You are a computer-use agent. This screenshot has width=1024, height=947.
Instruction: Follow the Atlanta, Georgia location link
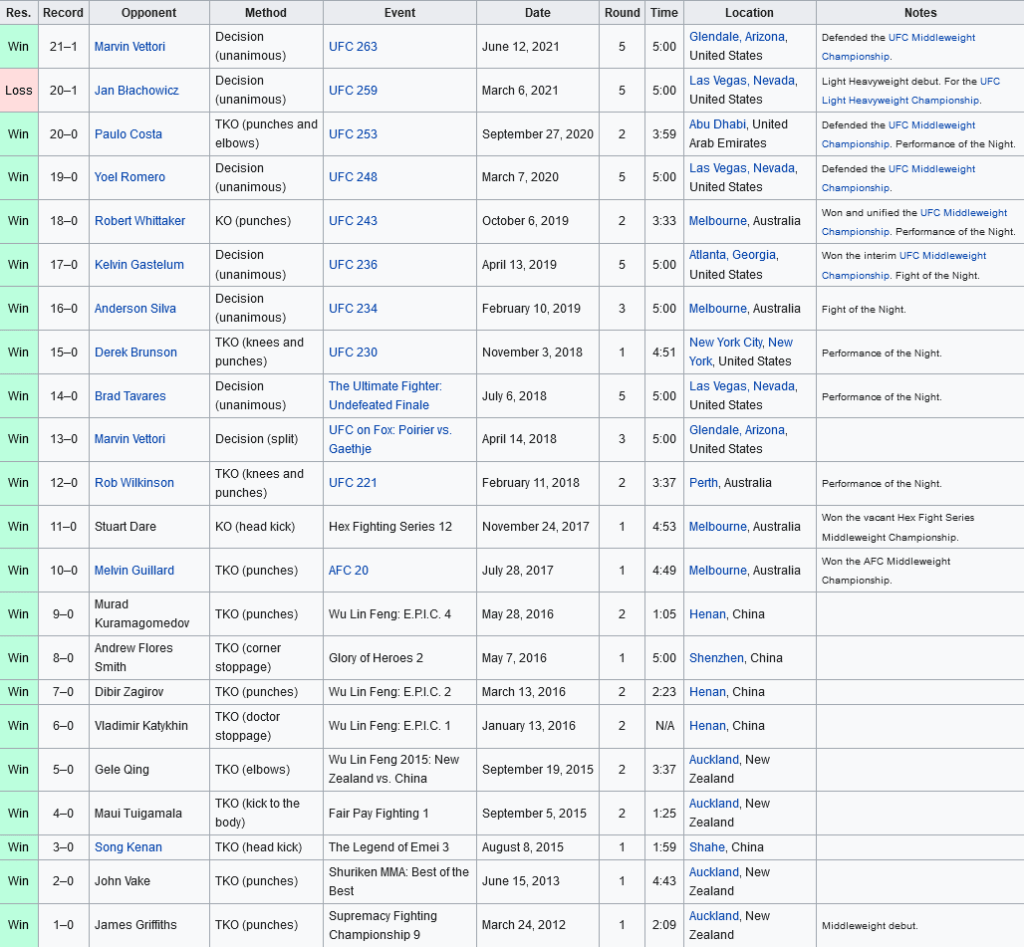[732, 255]
